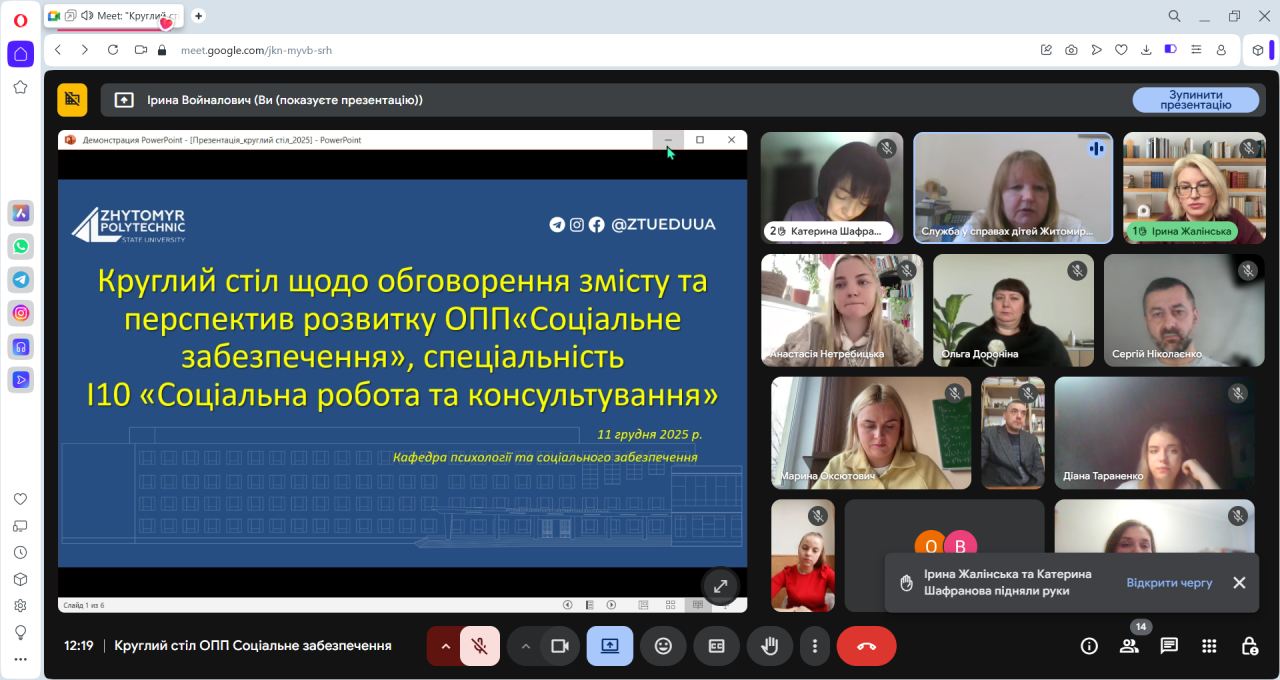The height and width of the screenshot is (680, 1280).
Task: Open the emoji reactions panel
Action: click(x=663, y=646)
